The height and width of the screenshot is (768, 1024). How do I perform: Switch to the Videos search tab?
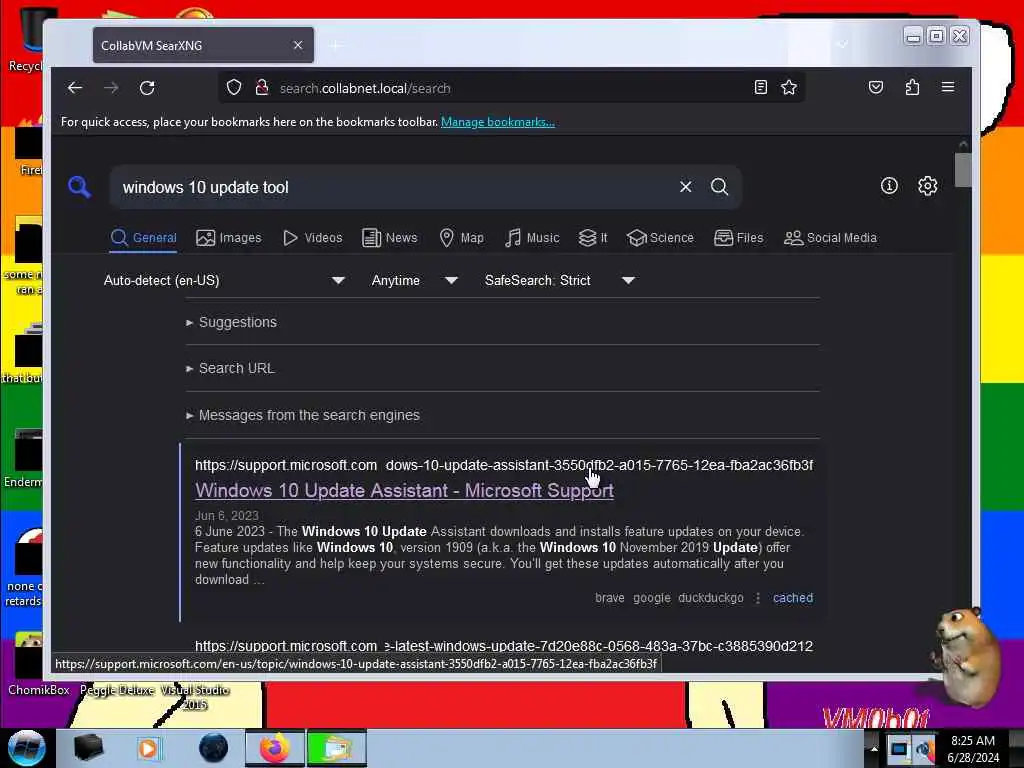pos(313,238)
